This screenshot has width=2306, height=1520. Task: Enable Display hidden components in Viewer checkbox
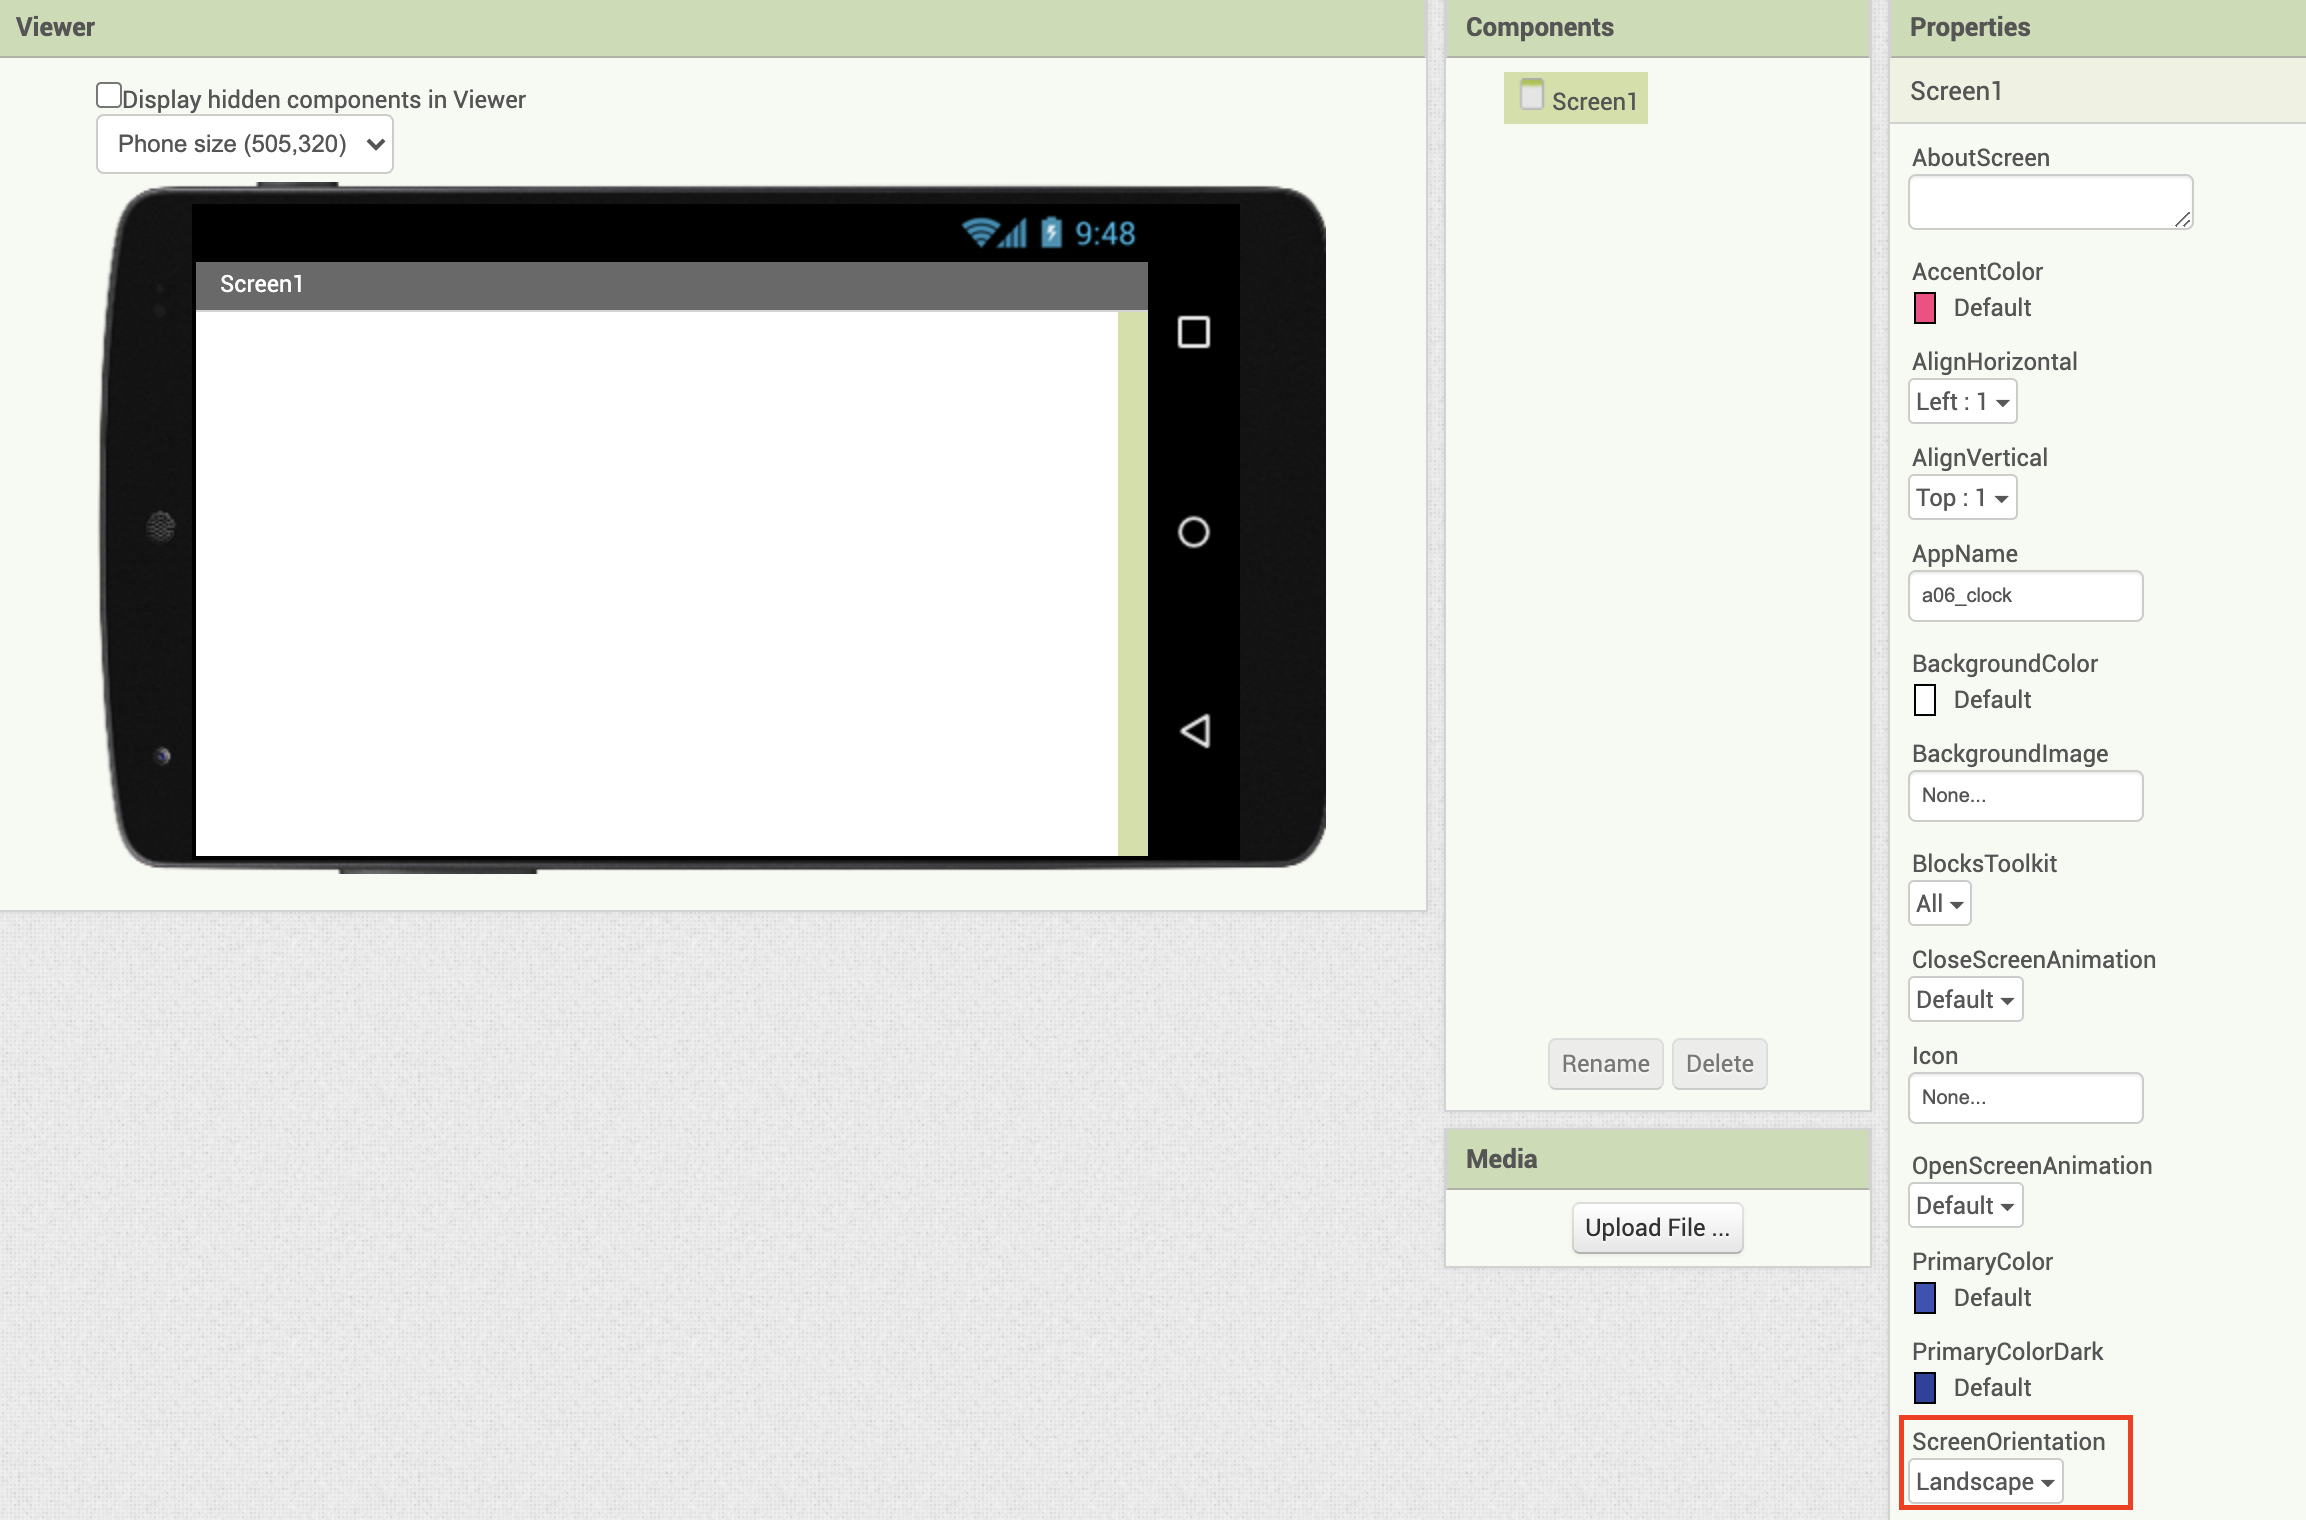click(x=109, y=95)
